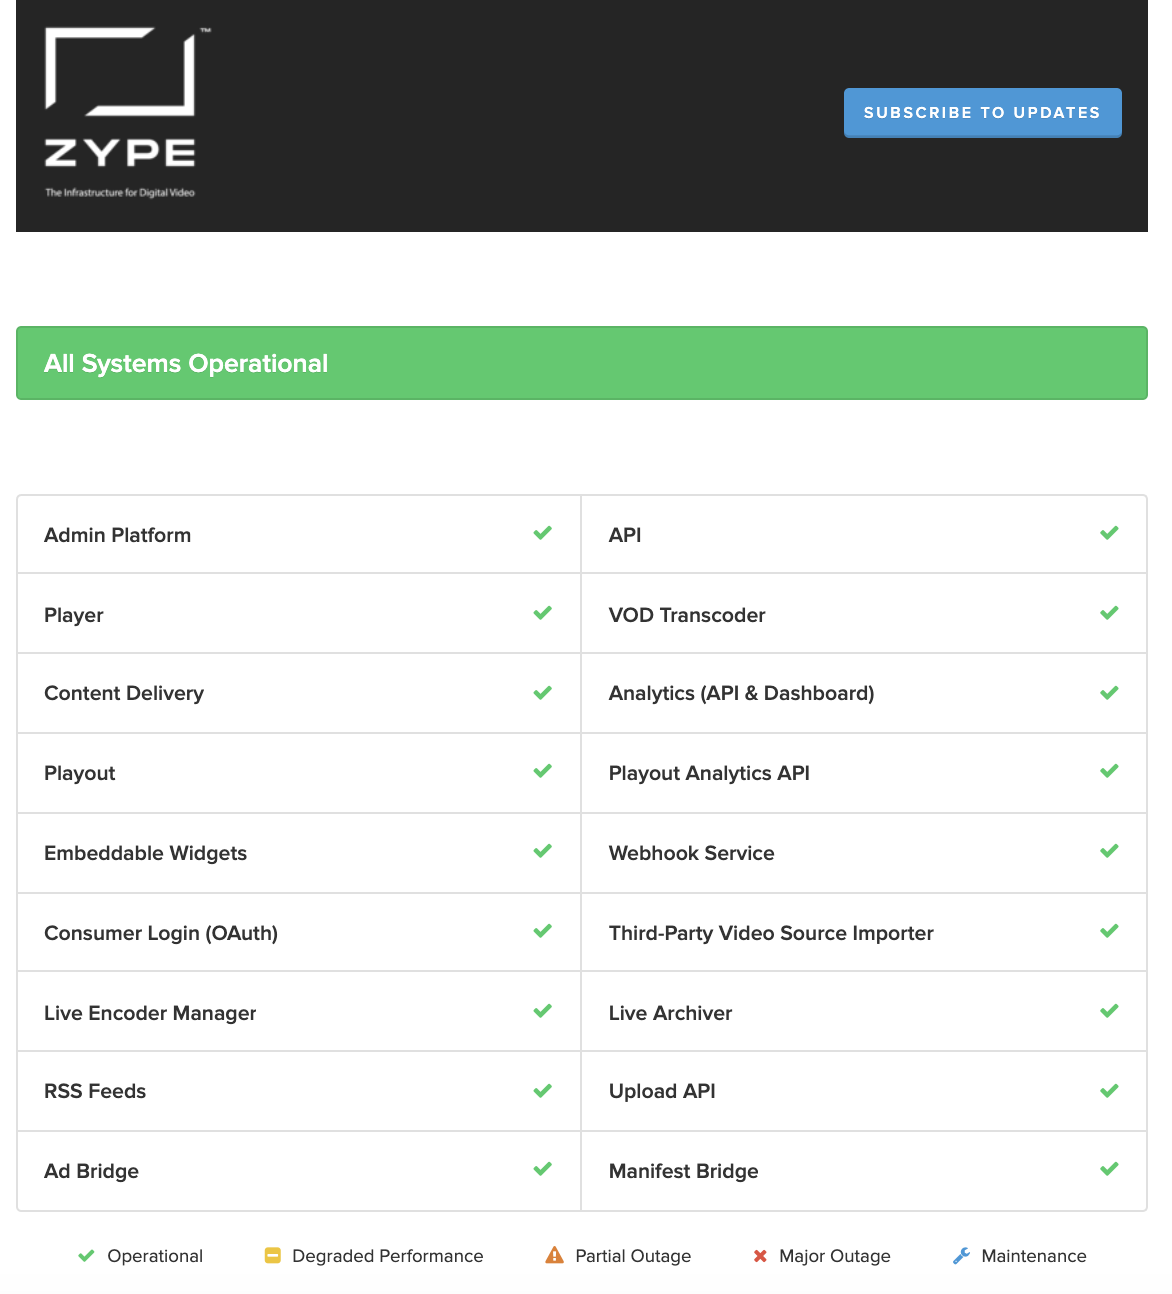Click the Analytics (API & Dashboard) component name

click(741, 693)
